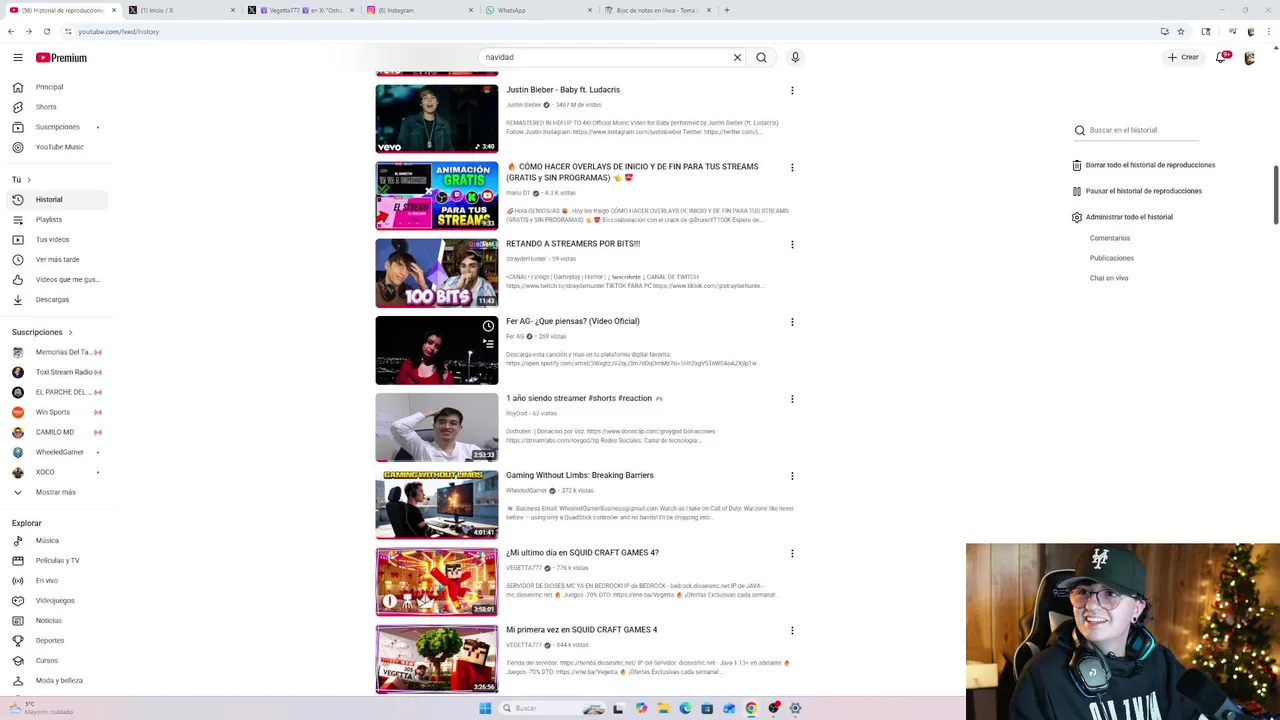Open Memorias Del Ta... channel subscription
The width and height of the screenshot is (1280, 720).
click(56, 352)
